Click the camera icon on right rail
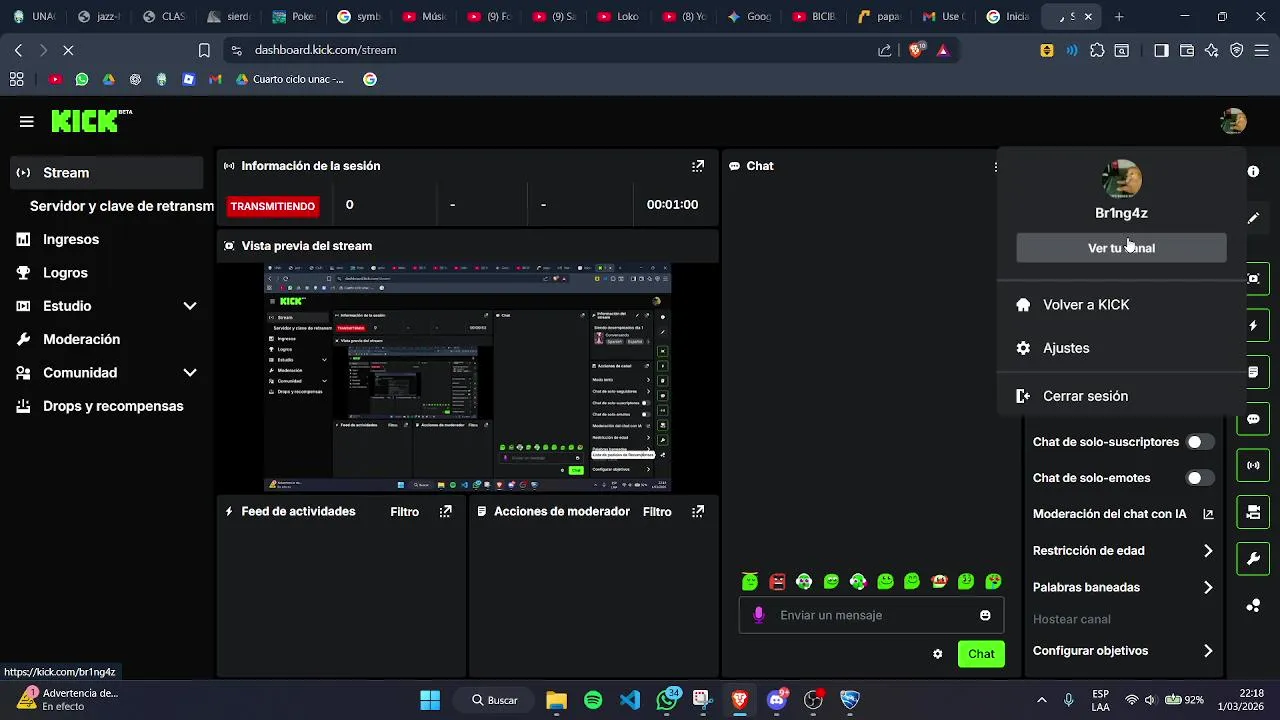 tap(1253, 513)
